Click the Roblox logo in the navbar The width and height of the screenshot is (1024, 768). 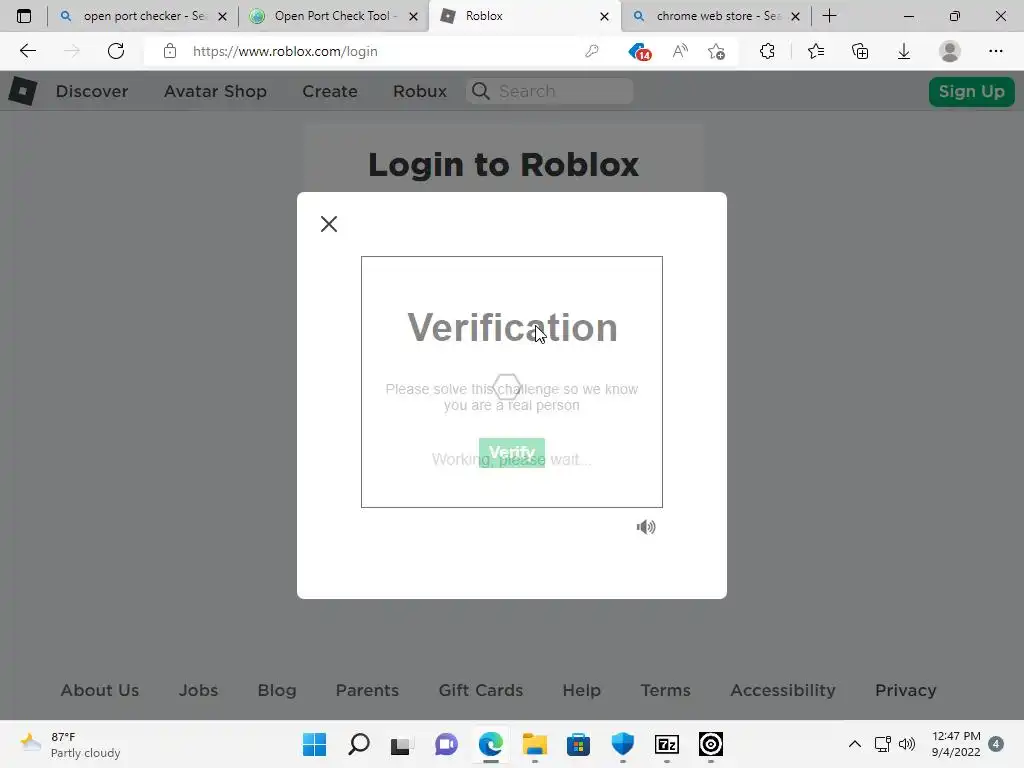(23, 91)
